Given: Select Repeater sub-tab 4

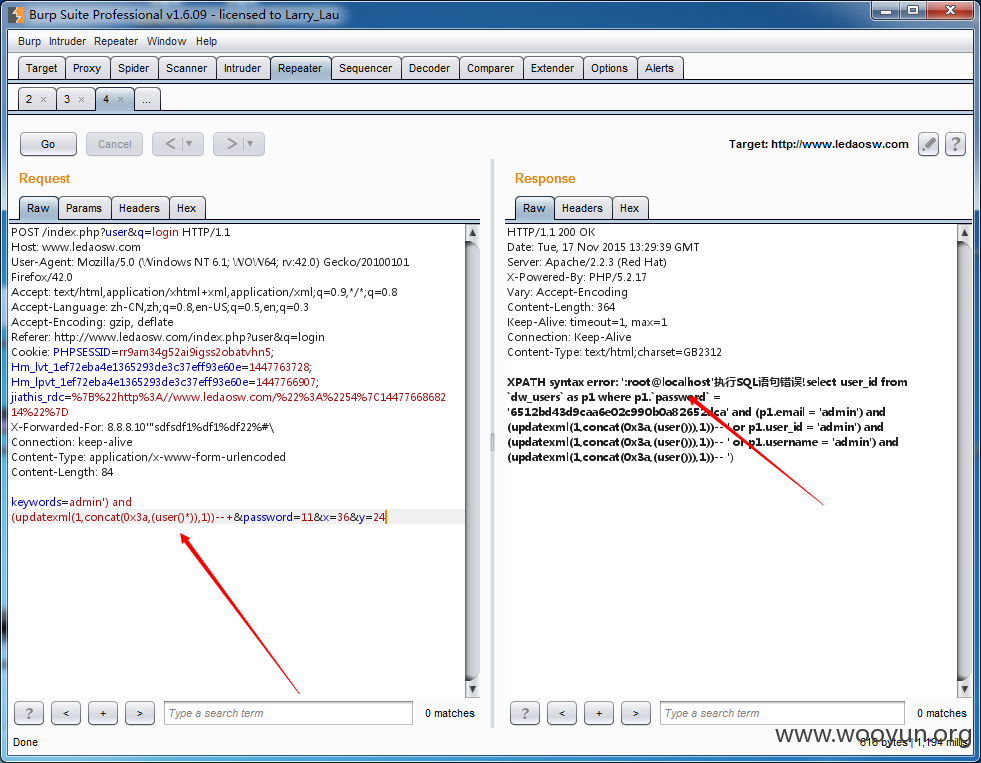Looking at the screenshot, I should [106, 99].
